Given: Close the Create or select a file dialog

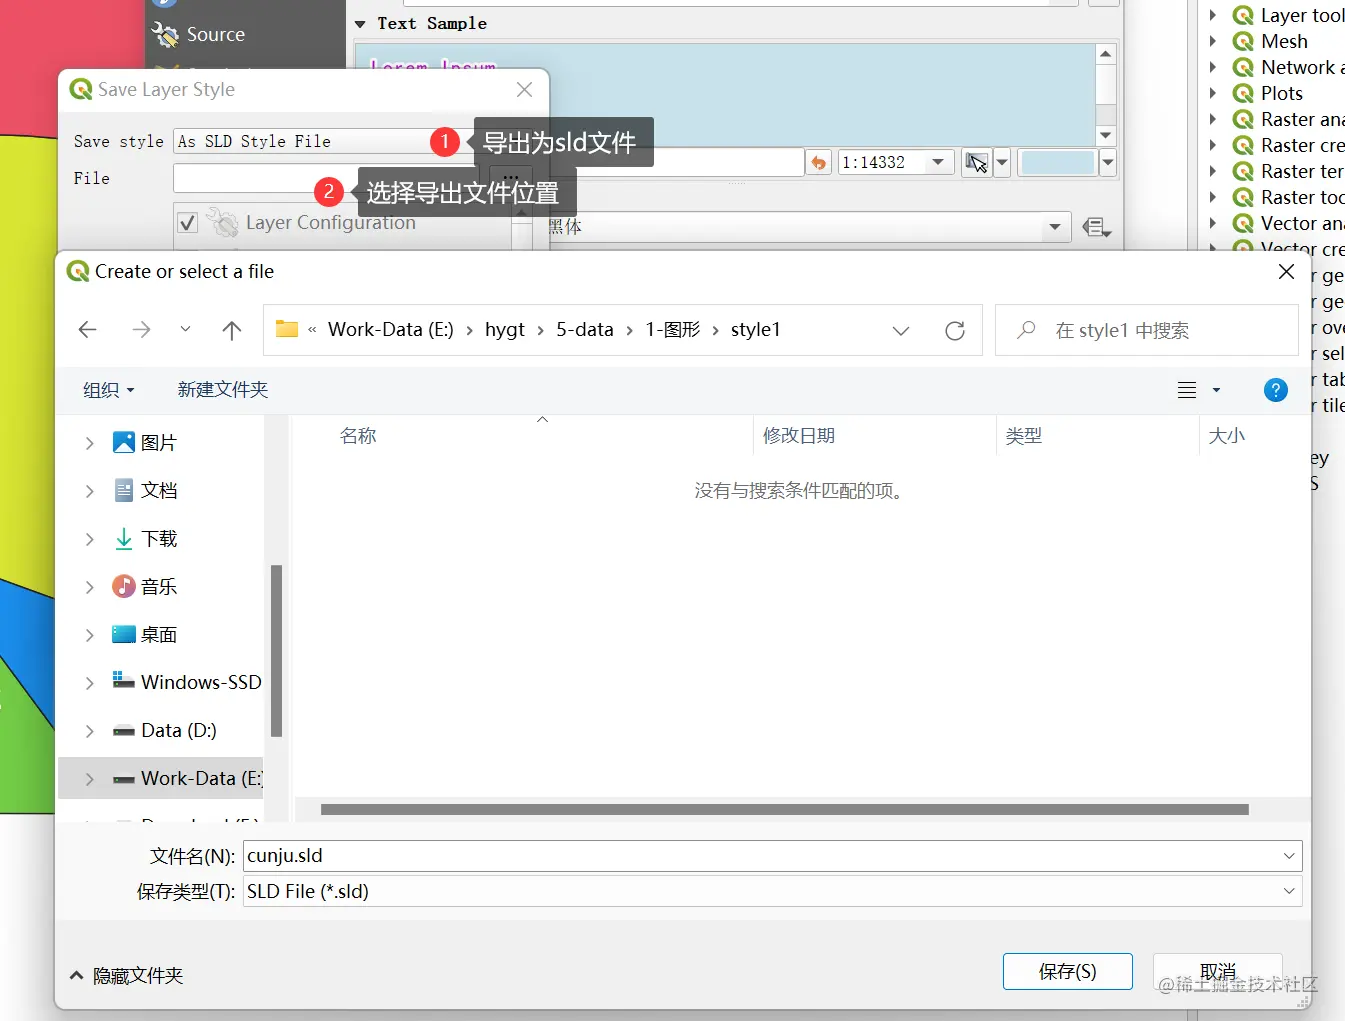Looking at the screenshot, I should pos(1287,271).
